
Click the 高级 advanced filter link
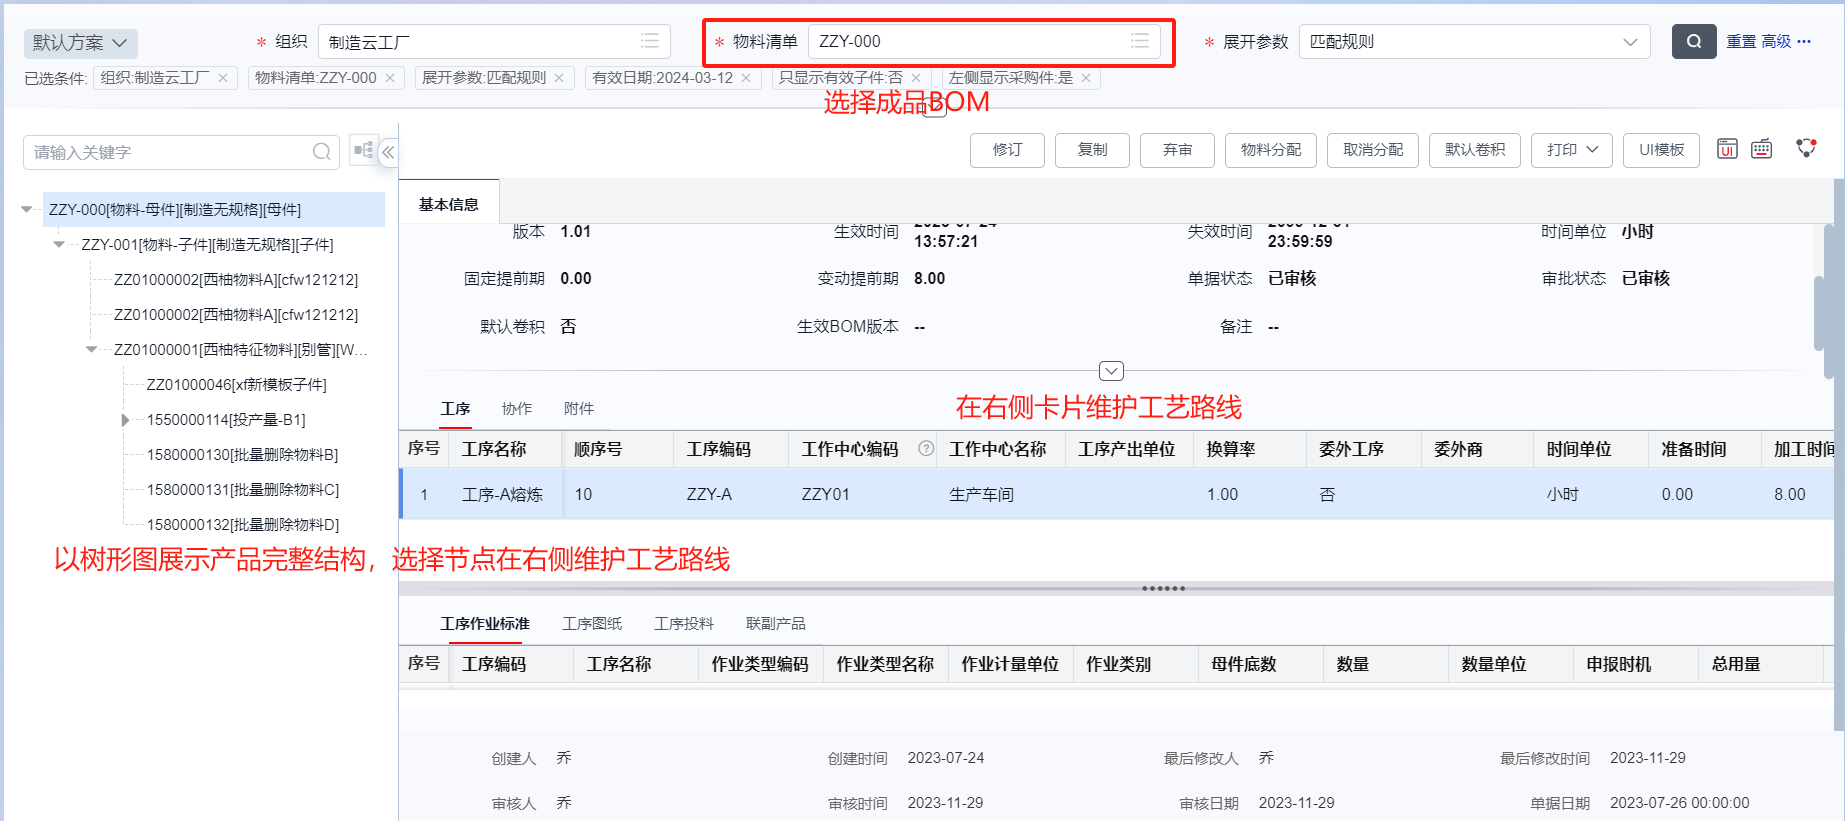click(x=1776, y=42)
